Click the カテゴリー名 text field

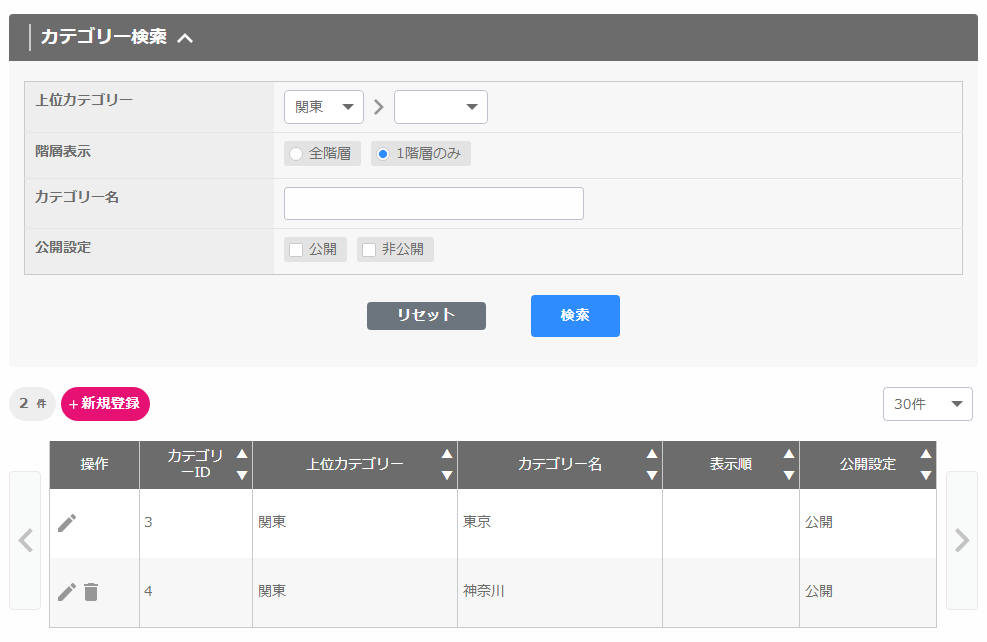click(434, 203)
